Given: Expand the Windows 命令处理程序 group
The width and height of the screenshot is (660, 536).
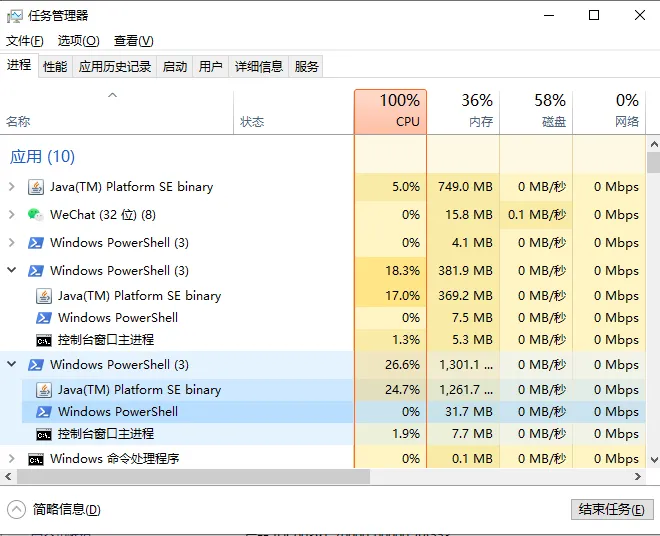Looking at the screenshot, I should pyautogui.click(x=12, y=459).
